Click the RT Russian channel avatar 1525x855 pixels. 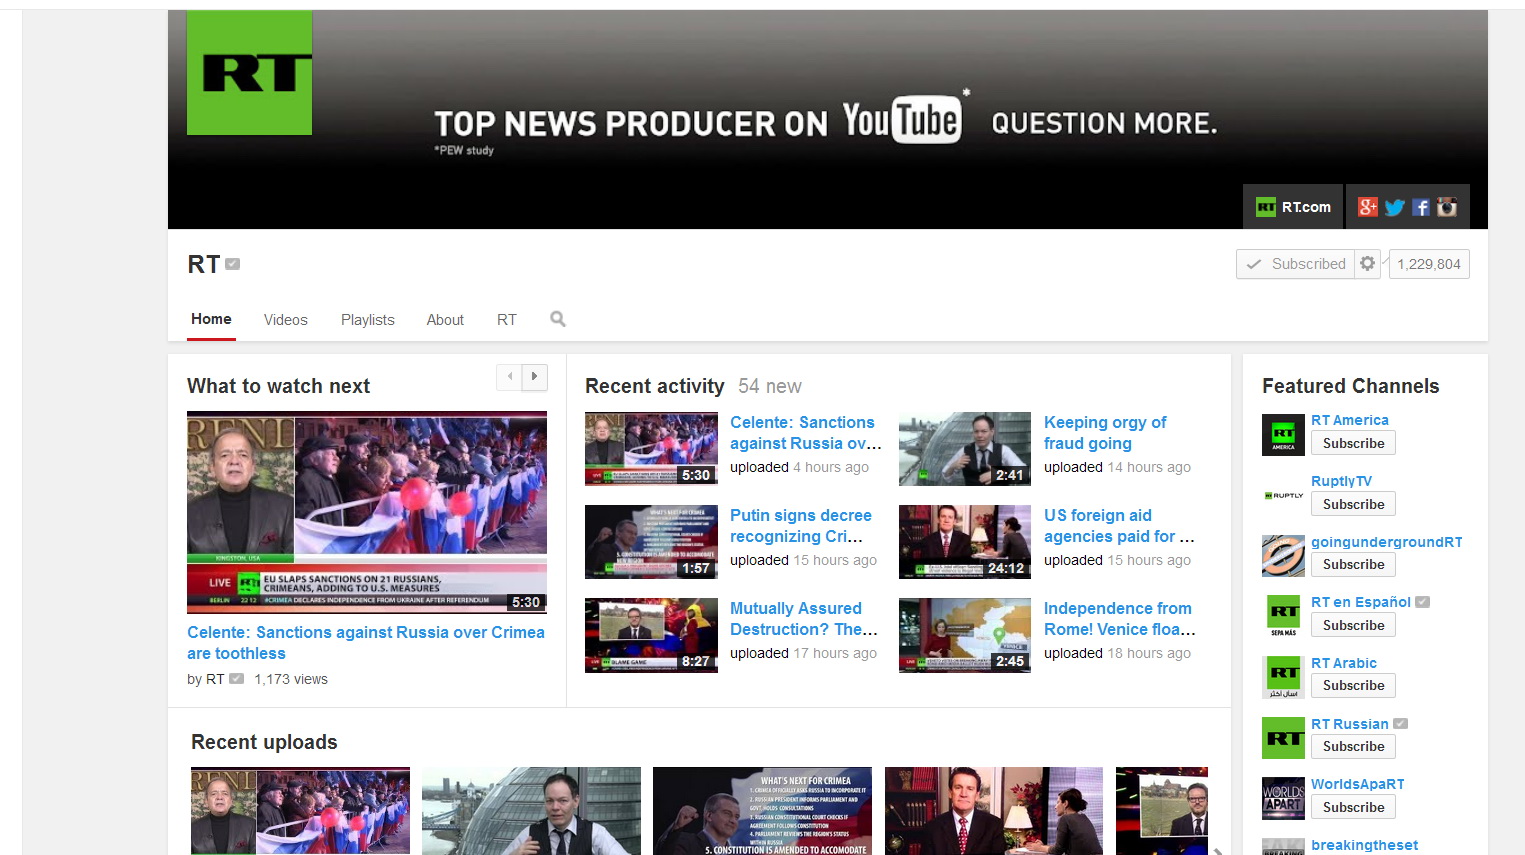click(x=1283, y=738)
